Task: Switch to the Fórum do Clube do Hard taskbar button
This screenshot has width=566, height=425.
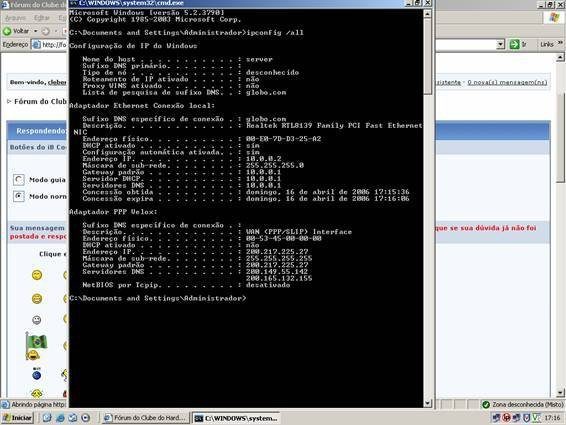Action: (145, 418)
